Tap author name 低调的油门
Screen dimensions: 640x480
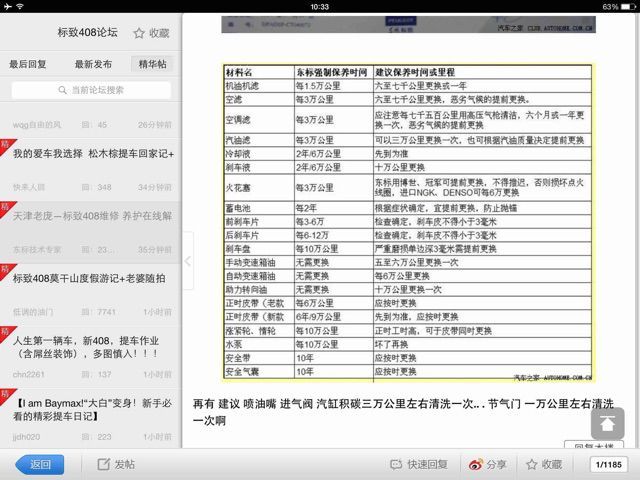[x=33, y=312]
